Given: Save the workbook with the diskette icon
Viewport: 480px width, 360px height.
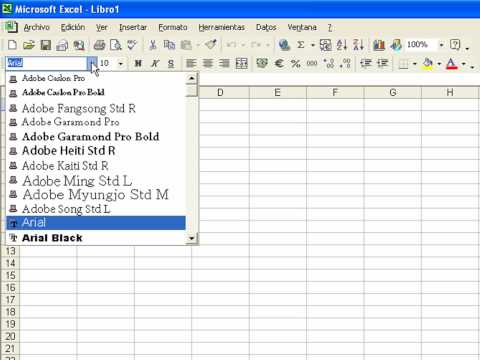Looking at the screenshot, I should (46, 45).
